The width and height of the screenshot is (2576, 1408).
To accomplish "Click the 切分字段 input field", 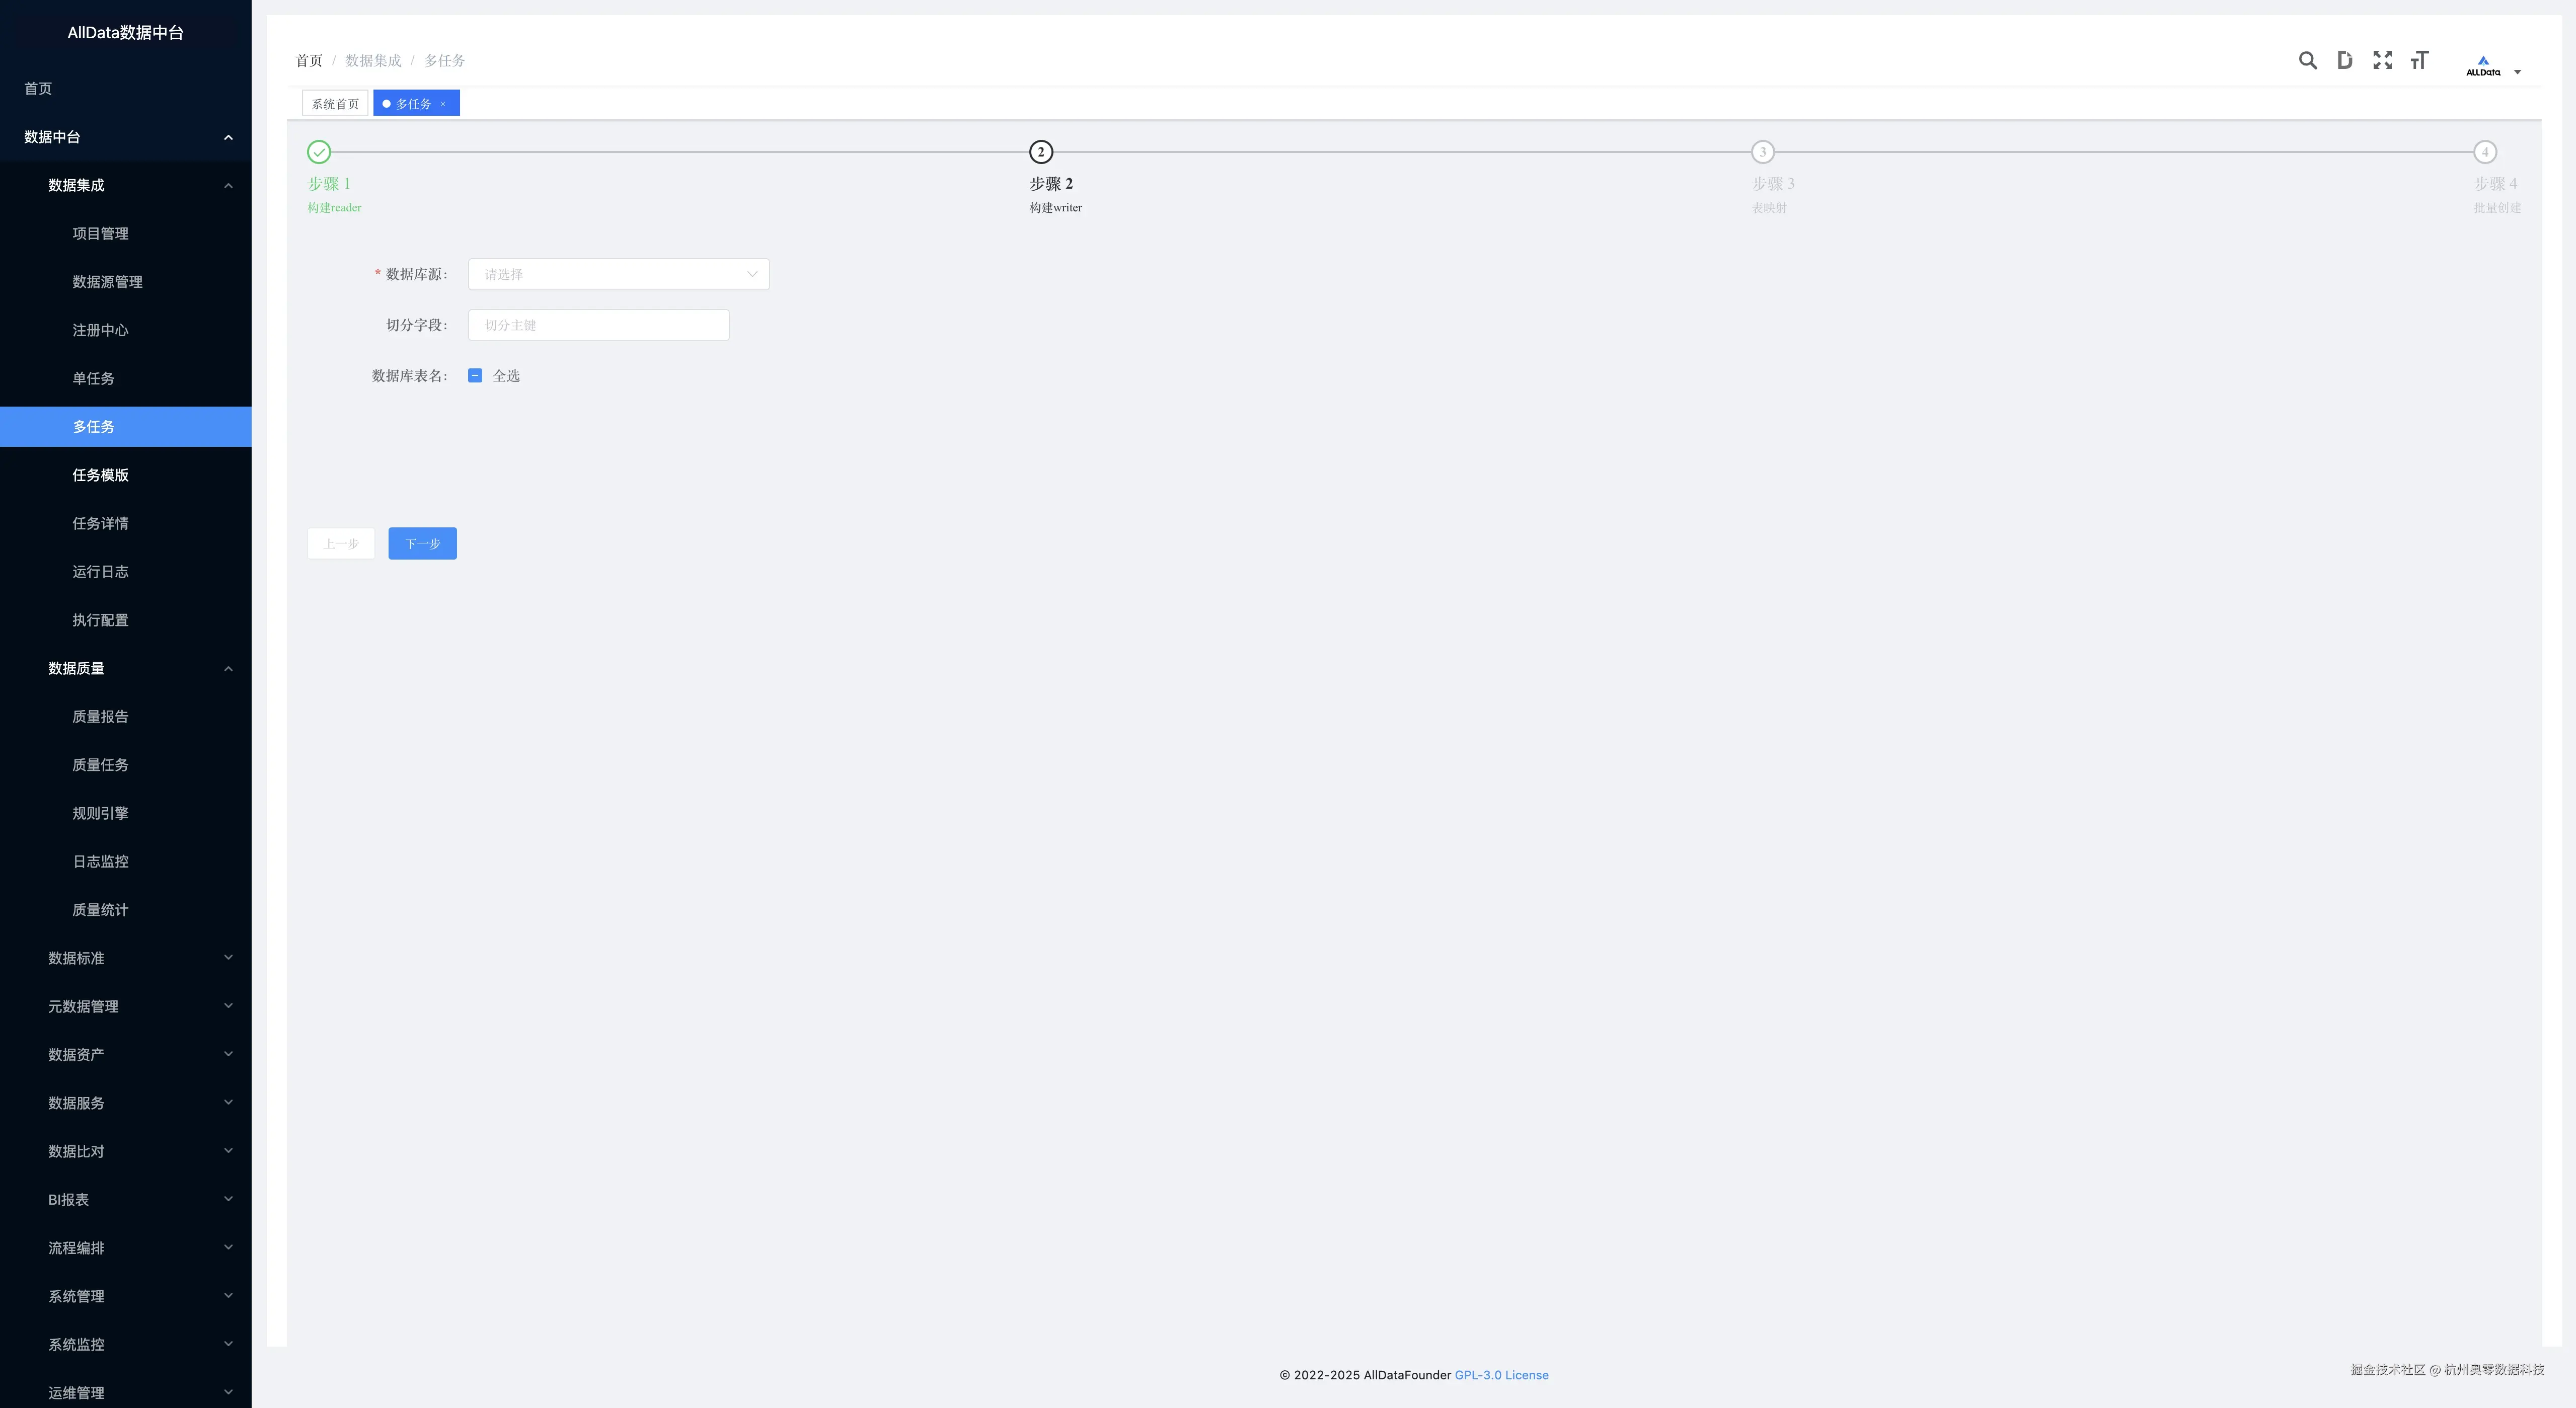I will pyautogui.click(x=598, y=325).
